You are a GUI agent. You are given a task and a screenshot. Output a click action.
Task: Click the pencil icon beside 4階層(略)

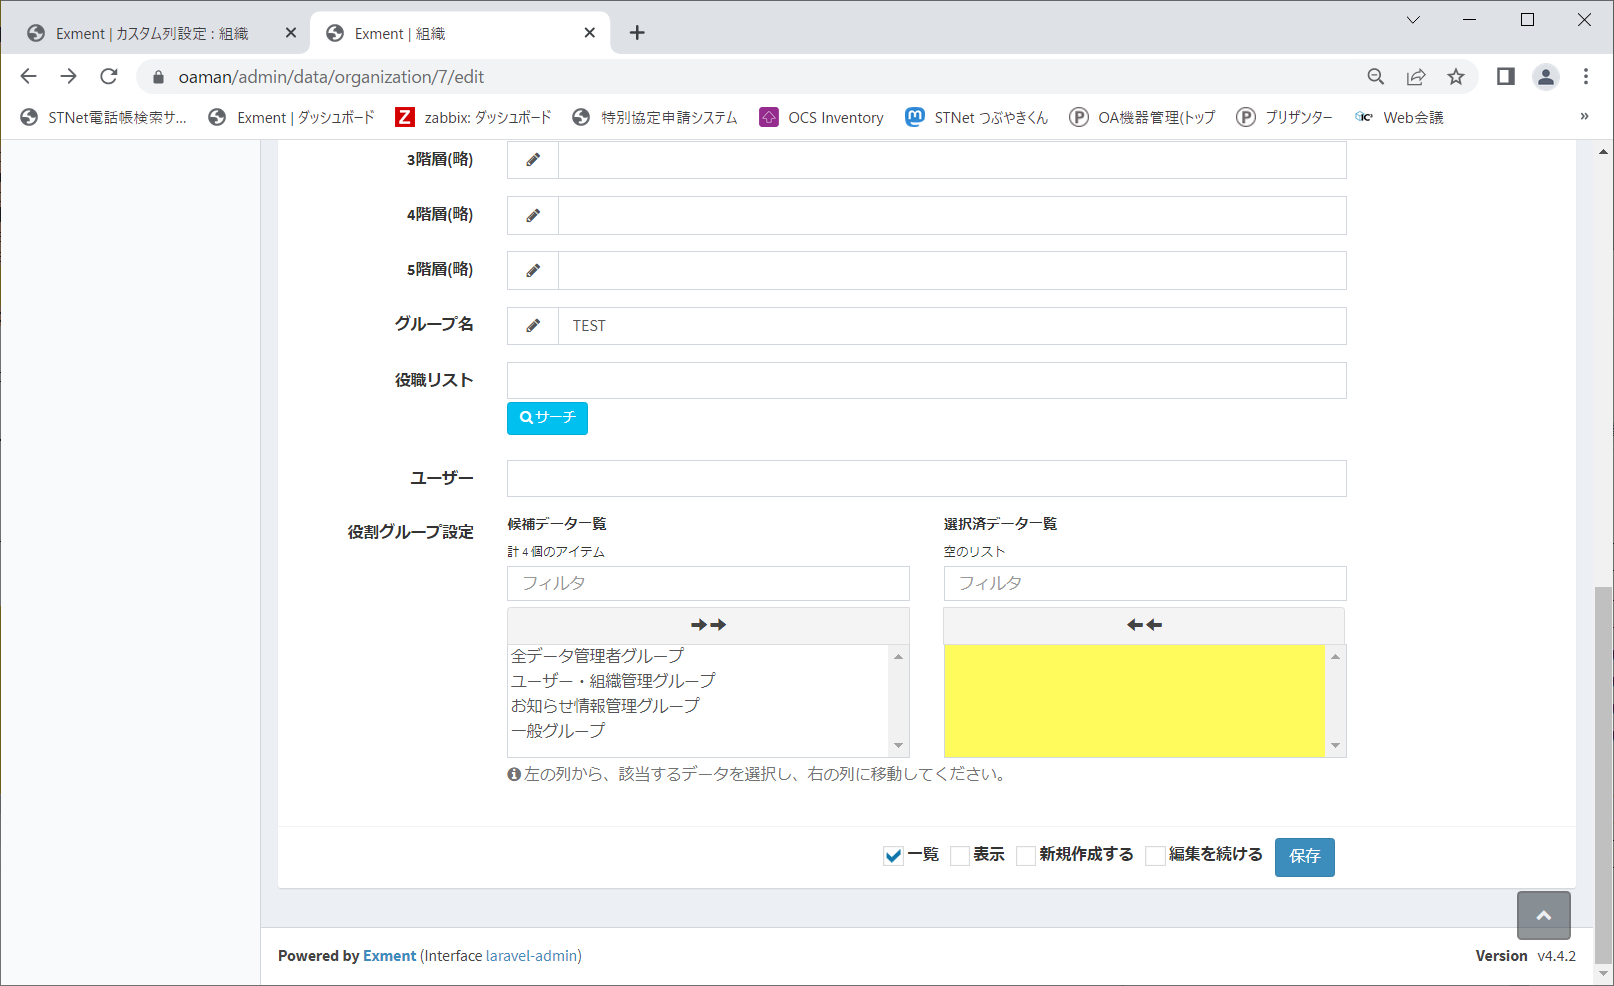tap(533, 215)
